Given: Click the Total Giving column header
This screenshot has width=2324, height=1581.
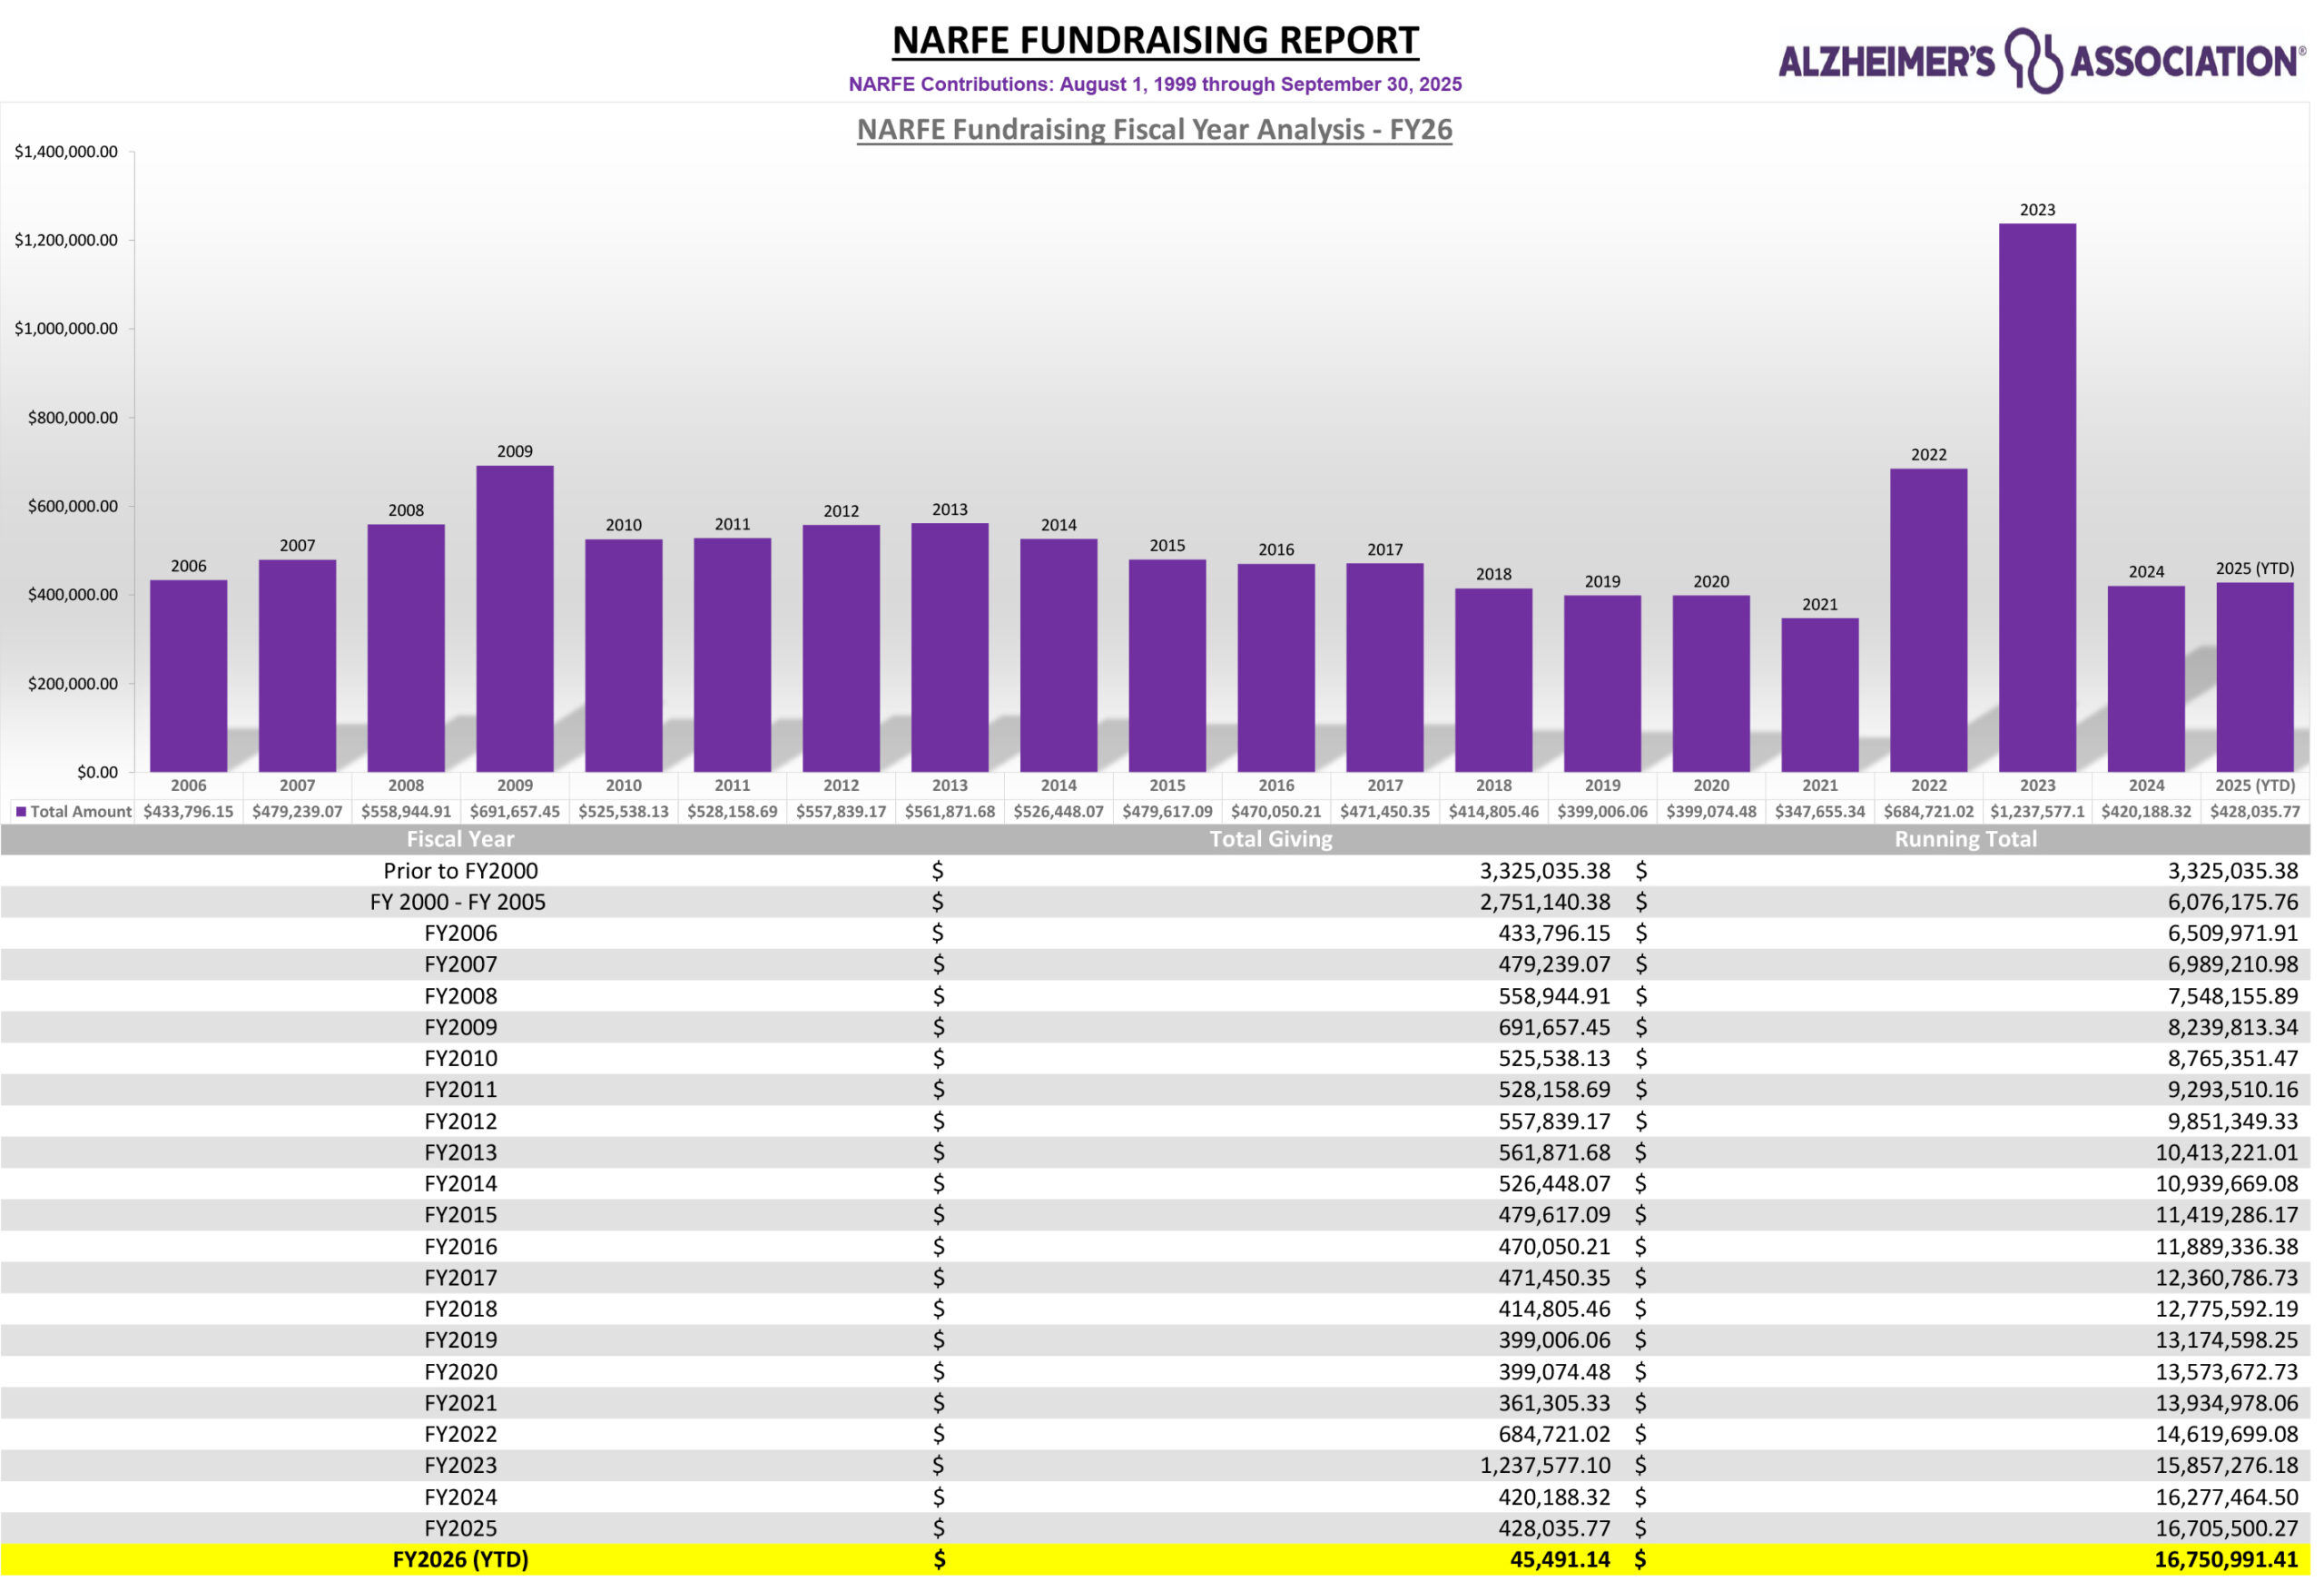Looking at the screenshot, I should click(1270, 839).
